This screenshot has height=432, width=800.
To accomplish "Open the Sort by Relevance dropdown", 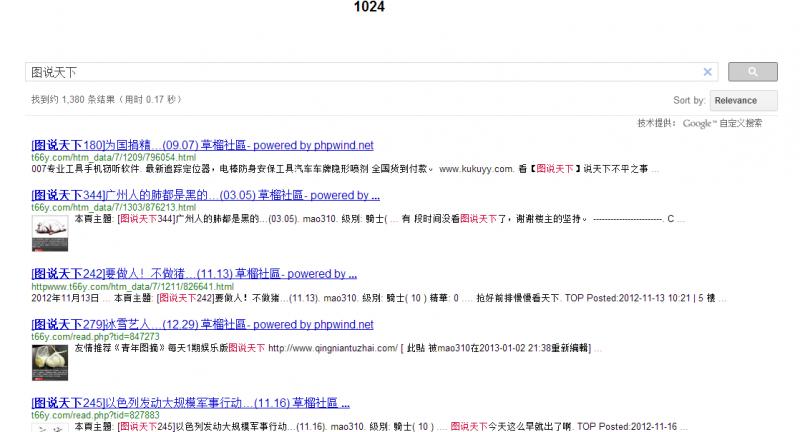I will click(x=744, y=100).
